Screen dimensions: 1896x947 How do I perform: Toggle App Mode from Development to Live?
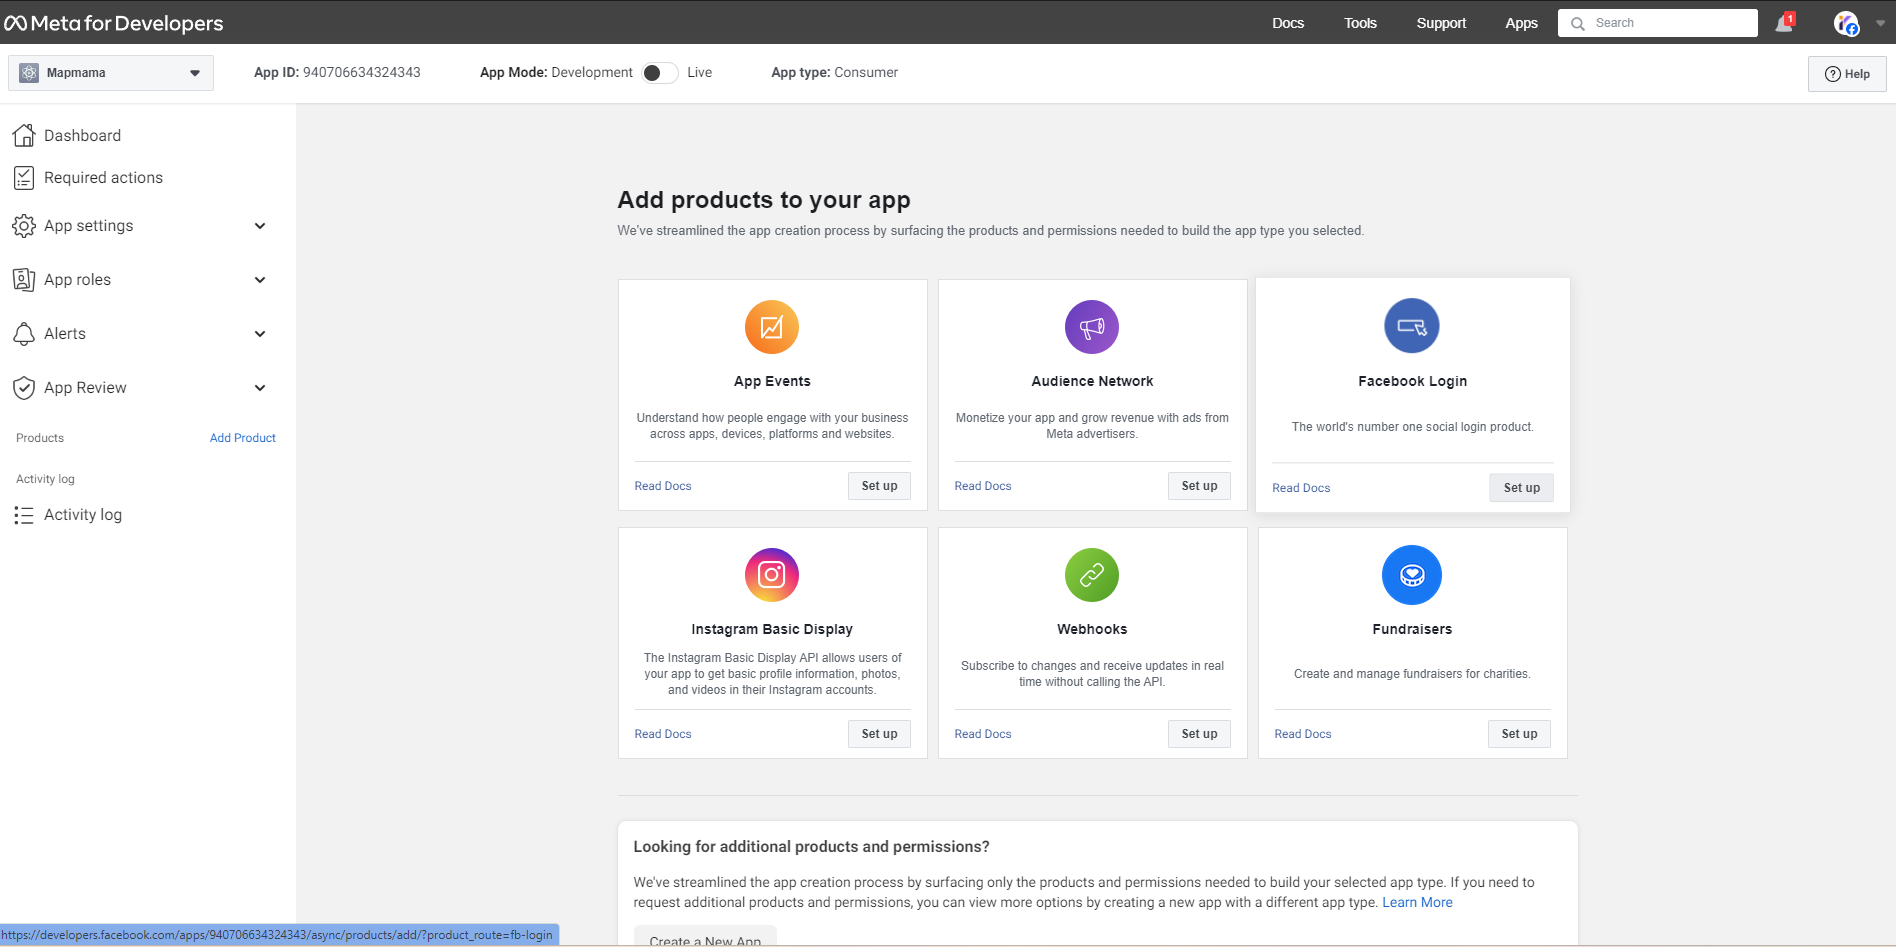tap(660, 73)
